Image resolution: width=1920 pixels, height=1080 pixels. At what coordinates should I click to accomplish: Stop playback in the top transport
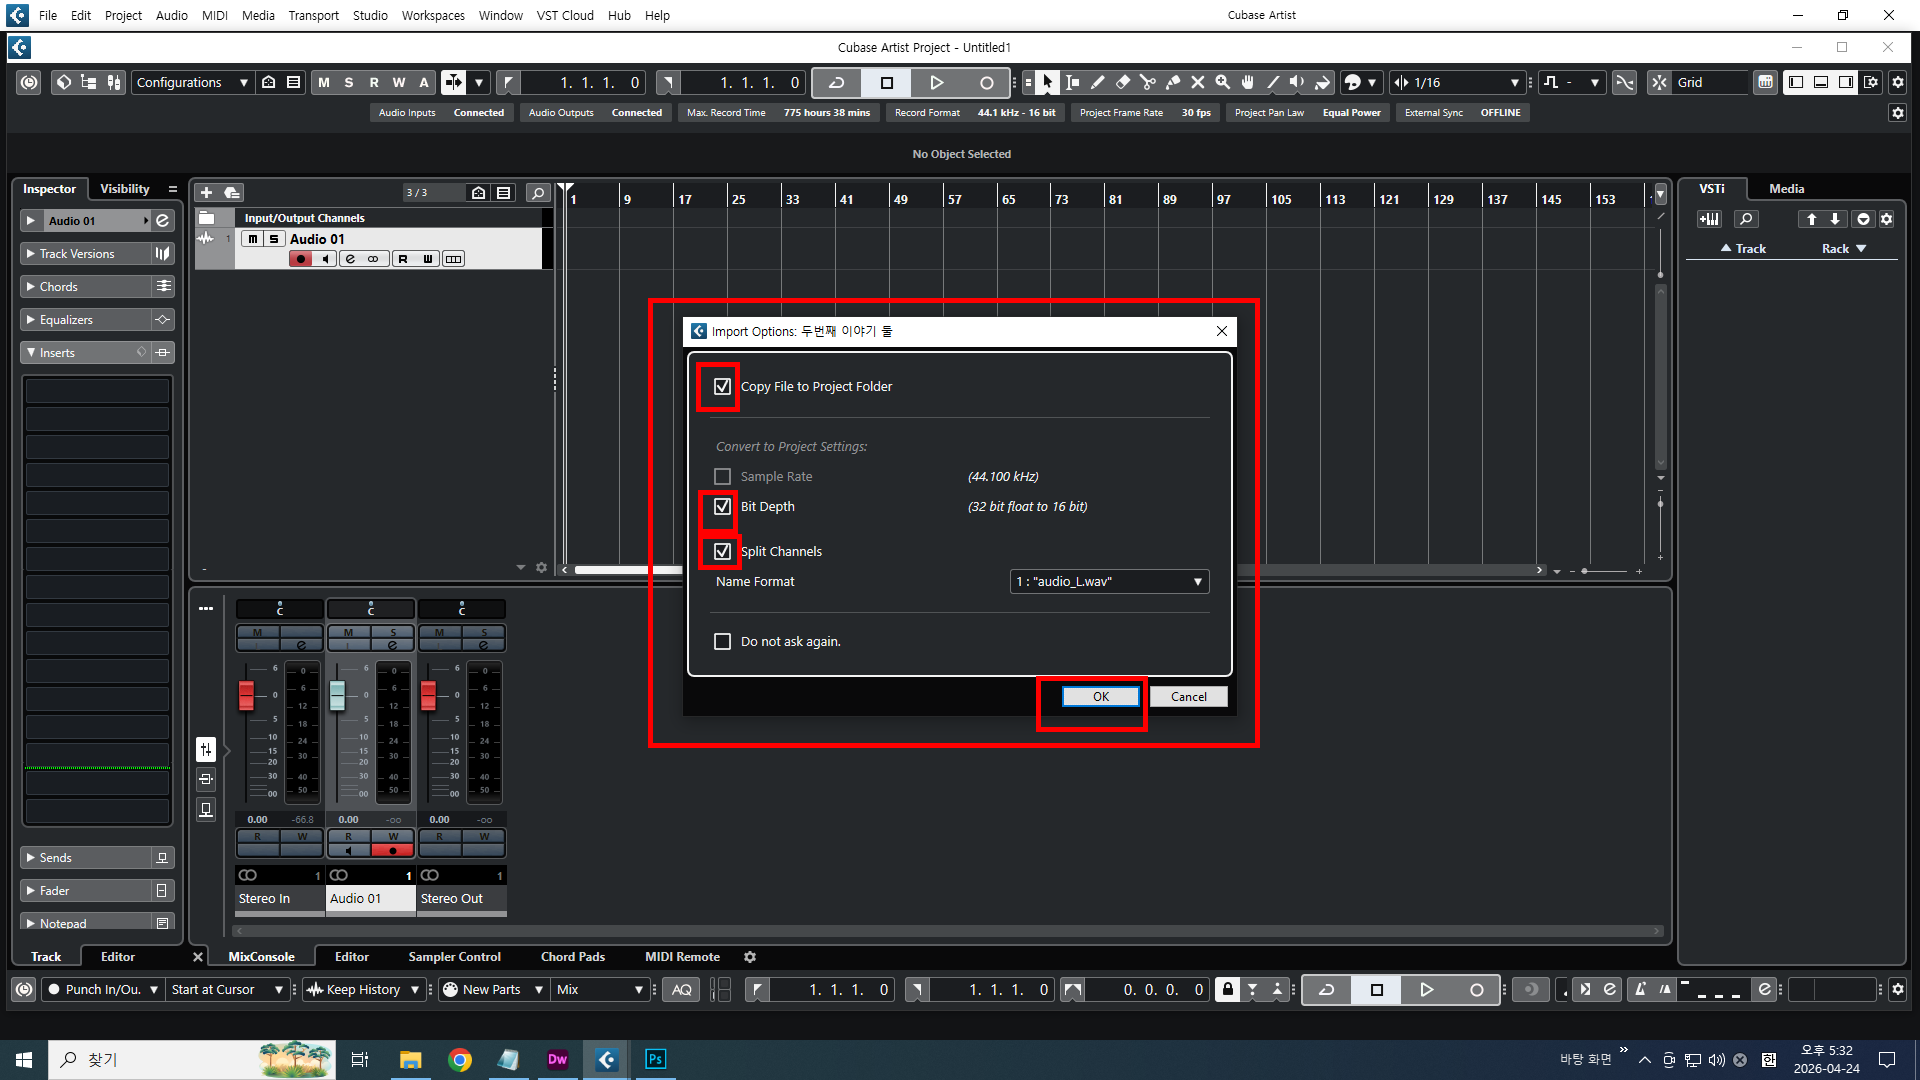[x=887, y=83]
